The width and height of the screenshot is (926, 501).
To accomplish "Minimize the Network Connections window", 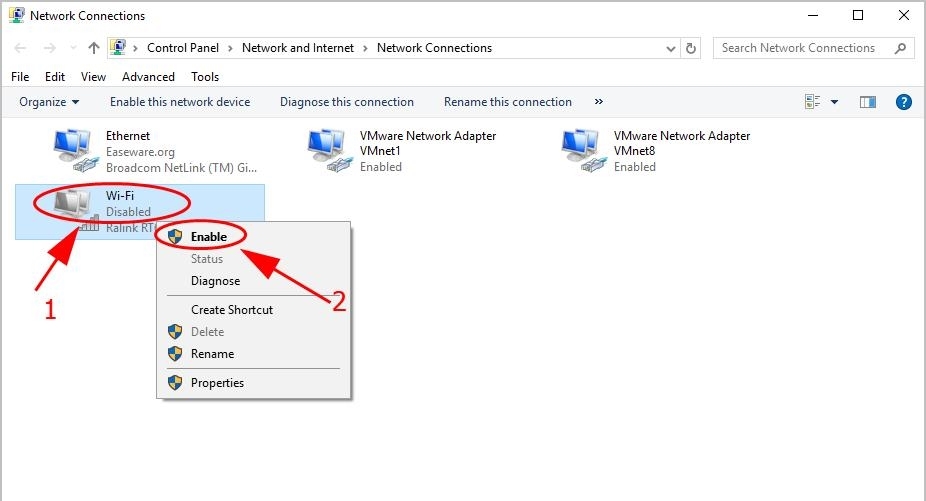I will pyautogui.click(x=813, y=15).
